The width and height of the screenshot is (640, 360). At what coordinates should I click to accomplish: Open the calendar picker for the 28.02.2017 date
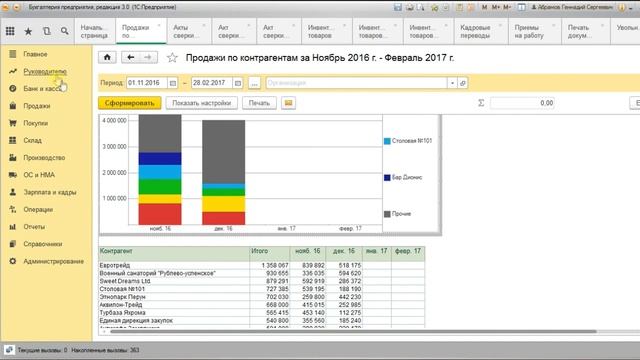pos(238,83)
